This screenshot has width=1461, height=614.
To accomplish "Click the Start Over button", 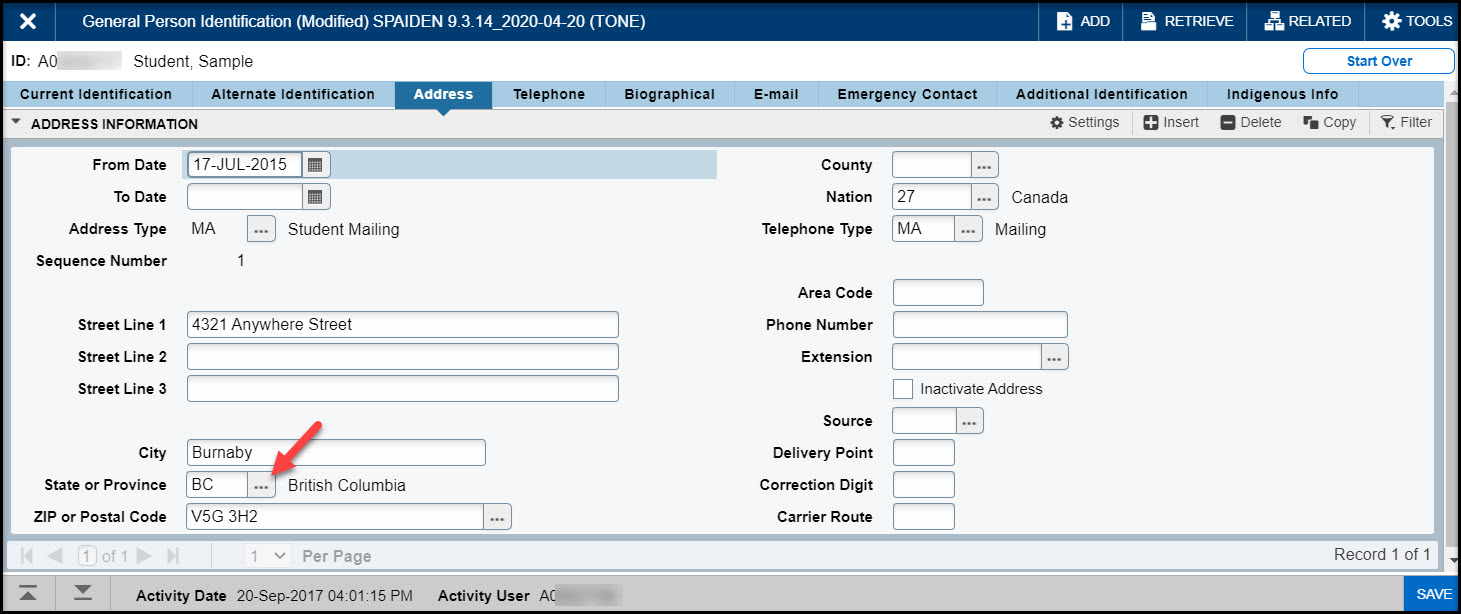I will click(1378, 61).
